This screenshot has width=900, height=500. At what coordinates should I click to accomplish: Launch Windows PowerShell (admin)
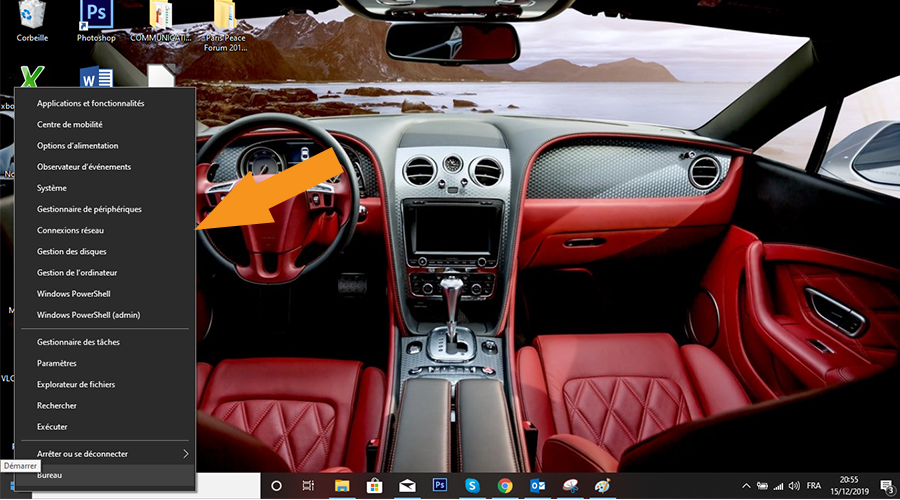pyautogui.click(x=105, y=315)
